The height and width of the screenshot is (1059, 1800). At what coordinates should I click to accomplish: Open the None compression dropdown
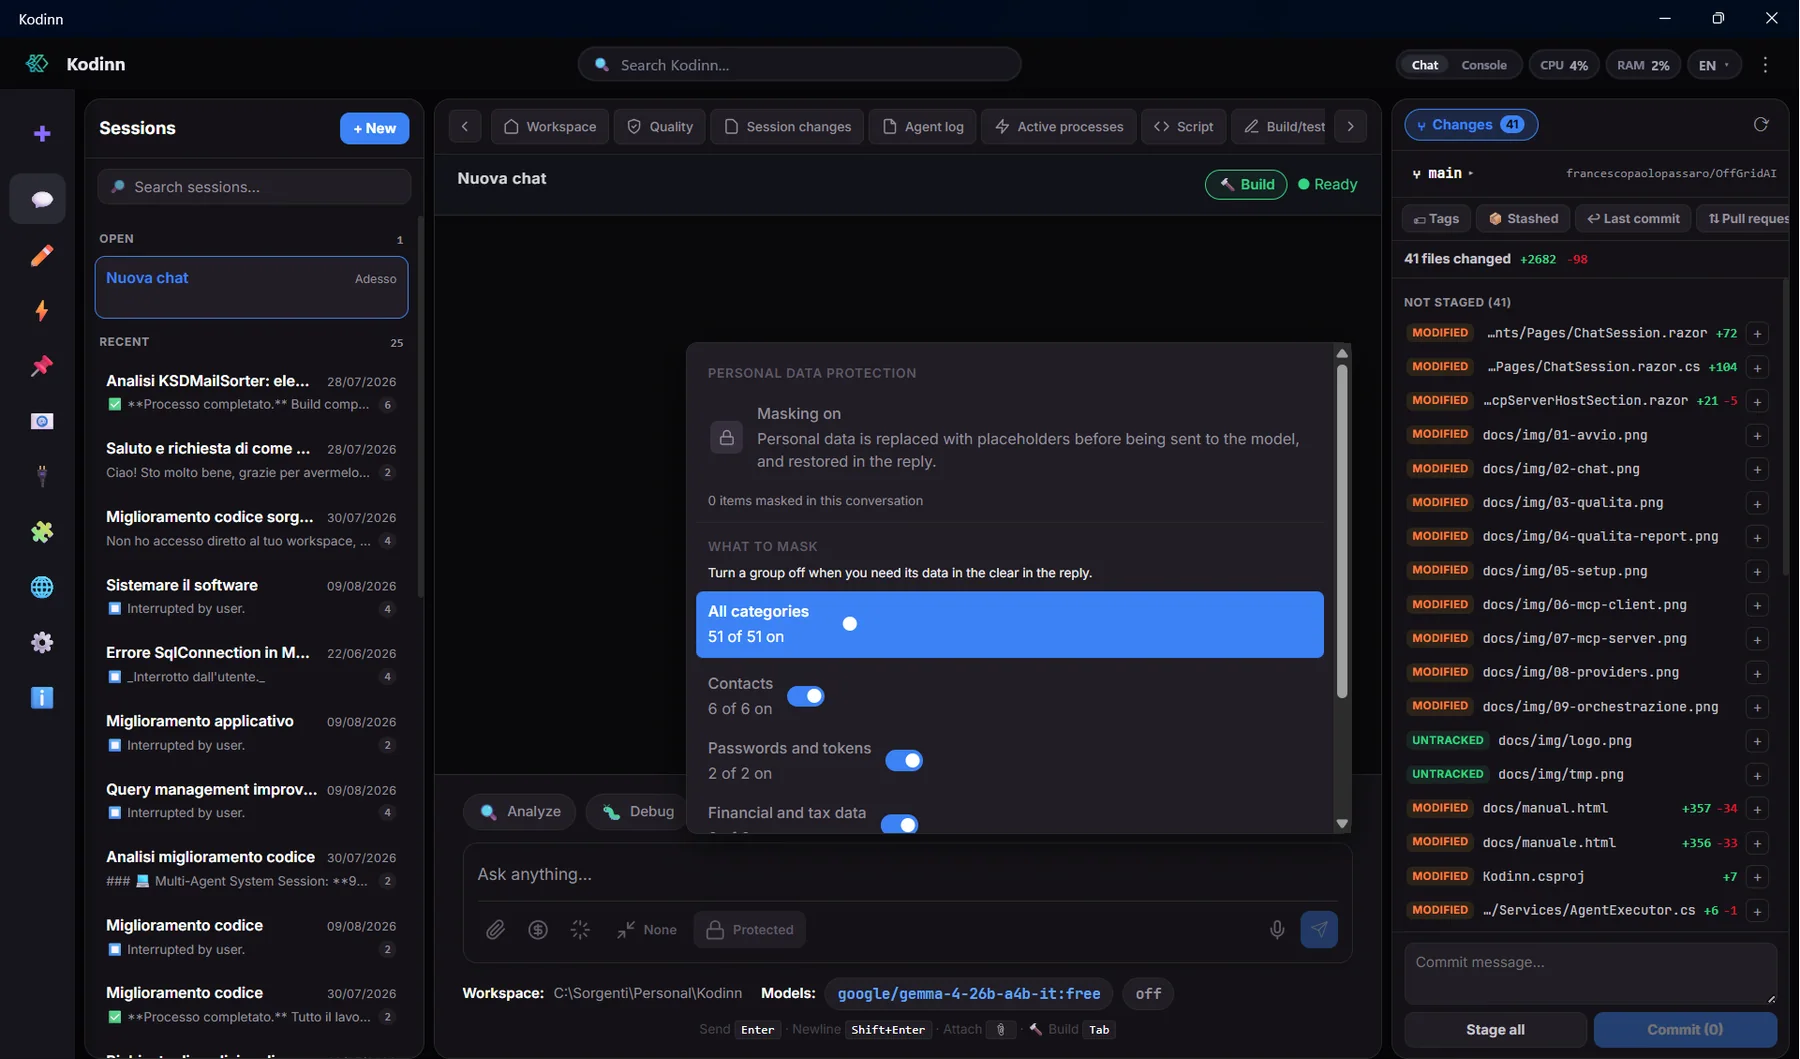[646, 930]
